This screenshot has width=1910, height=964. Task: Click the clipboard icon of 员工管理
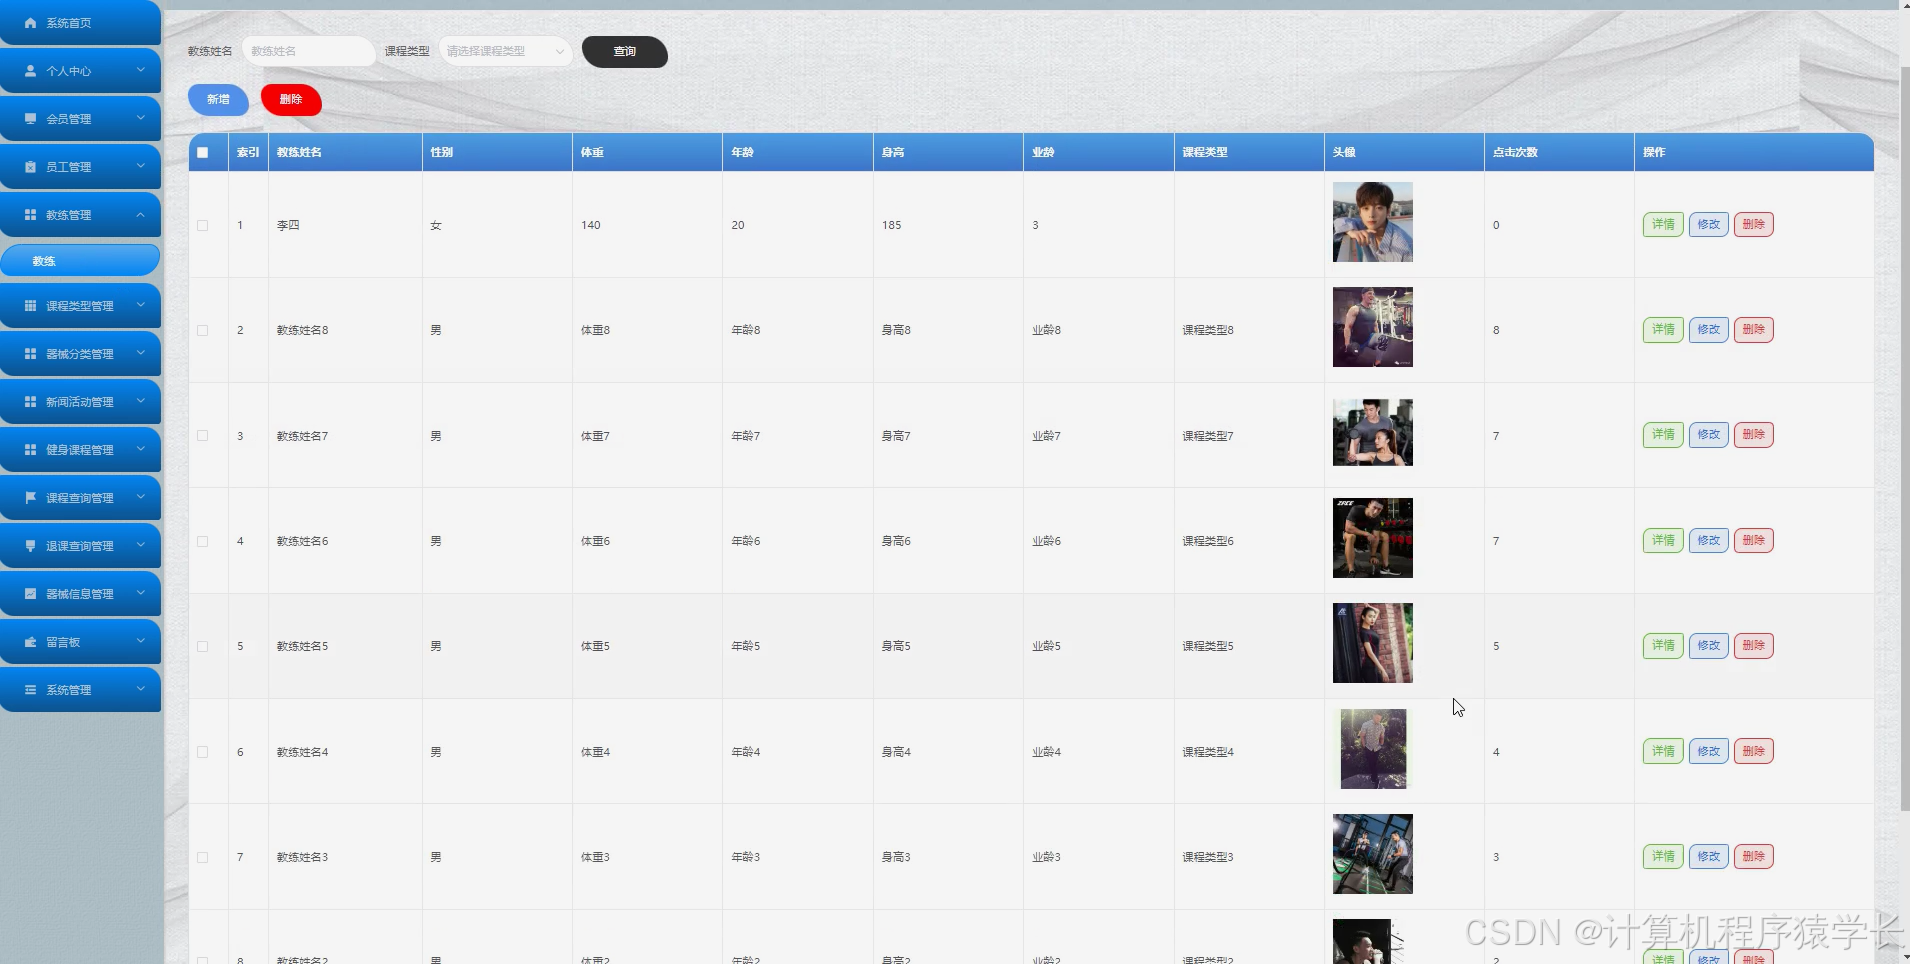pos(30,166)
